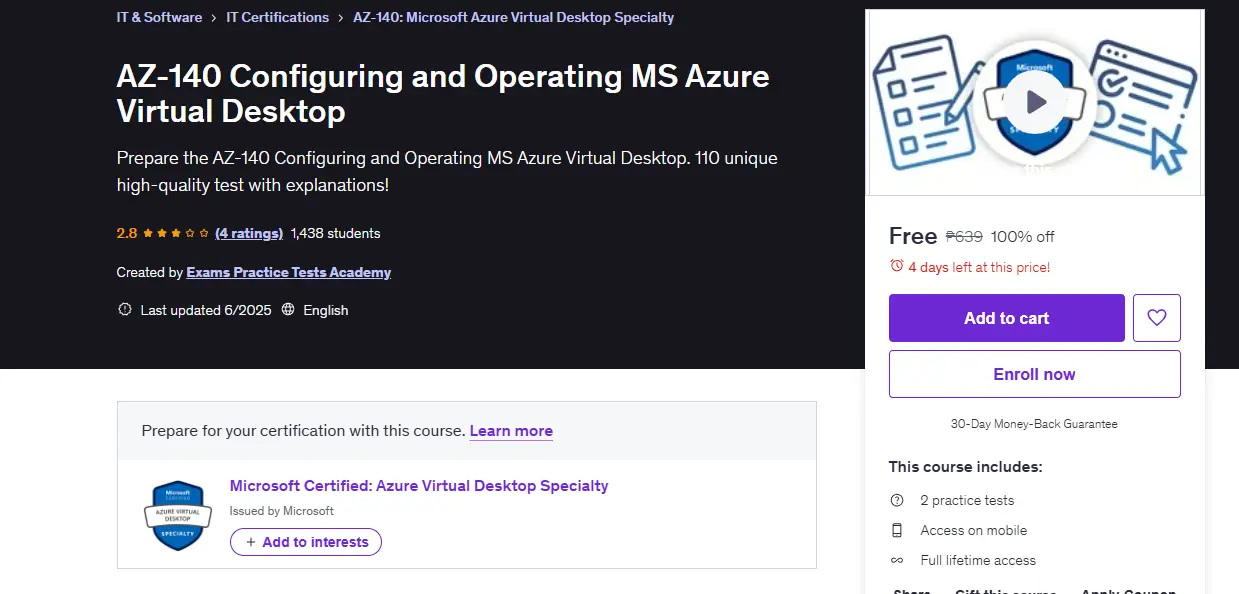Viewport: 1239px width, 594px height.
Task: Open the (4 ratings) link
Action: click(x=249, y=233)
